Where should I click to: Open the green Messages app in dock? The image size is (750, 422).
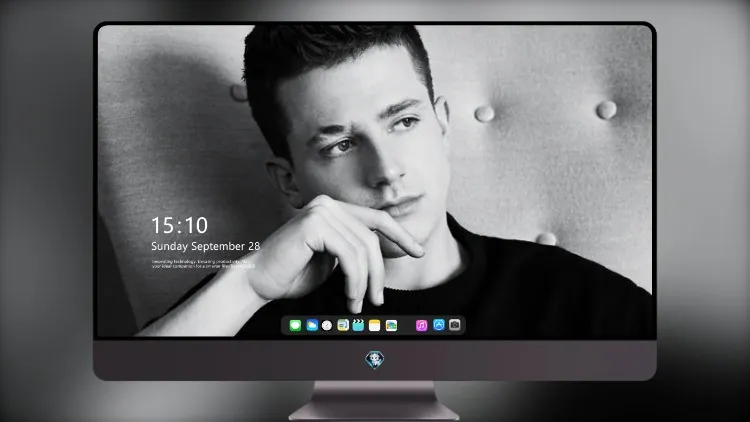[x=295, y=325]
